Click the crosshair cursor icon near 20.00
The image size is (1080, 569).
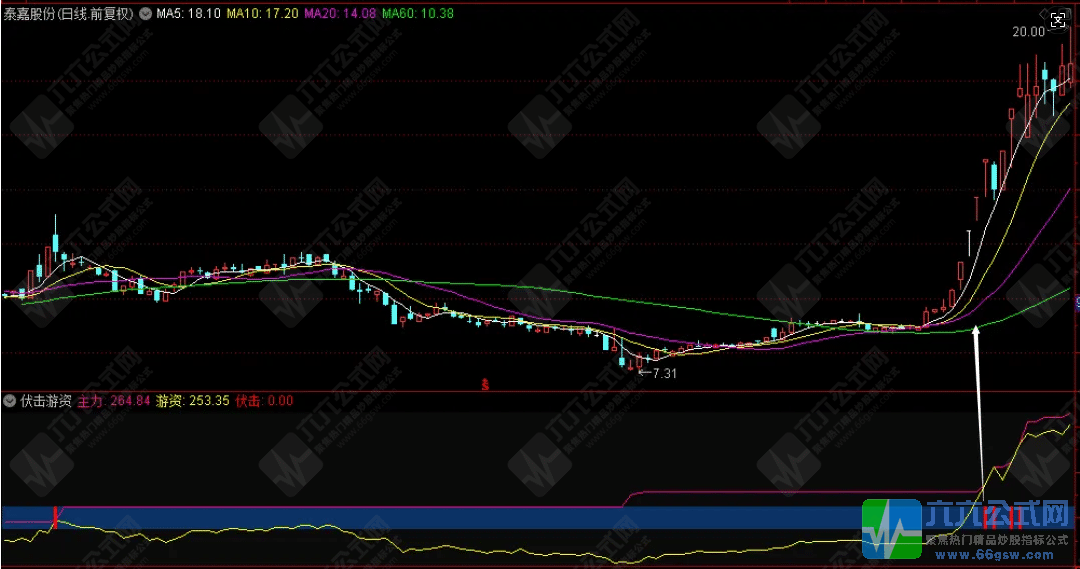(1057, 20)
